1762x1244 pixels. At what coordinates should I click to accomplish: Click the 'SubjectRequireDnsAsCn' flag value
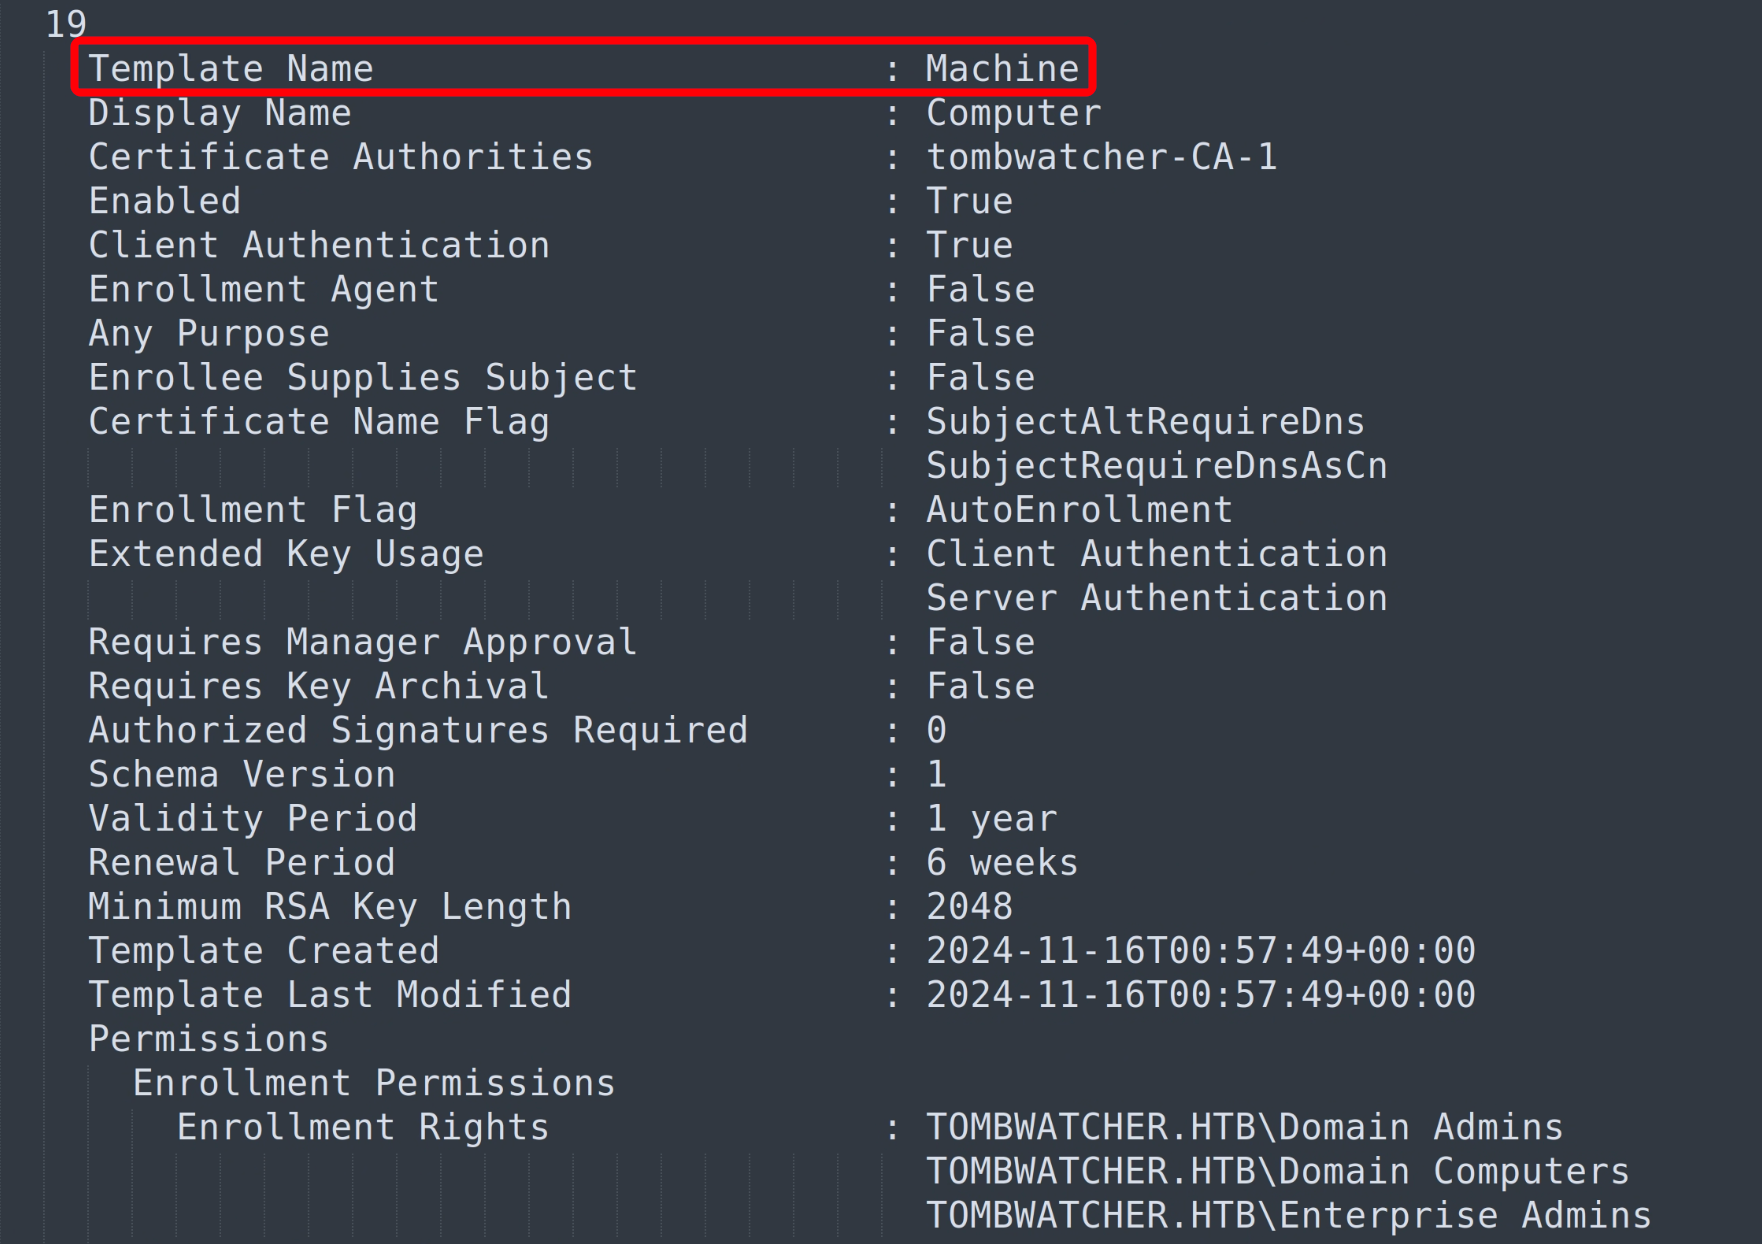1156,466
